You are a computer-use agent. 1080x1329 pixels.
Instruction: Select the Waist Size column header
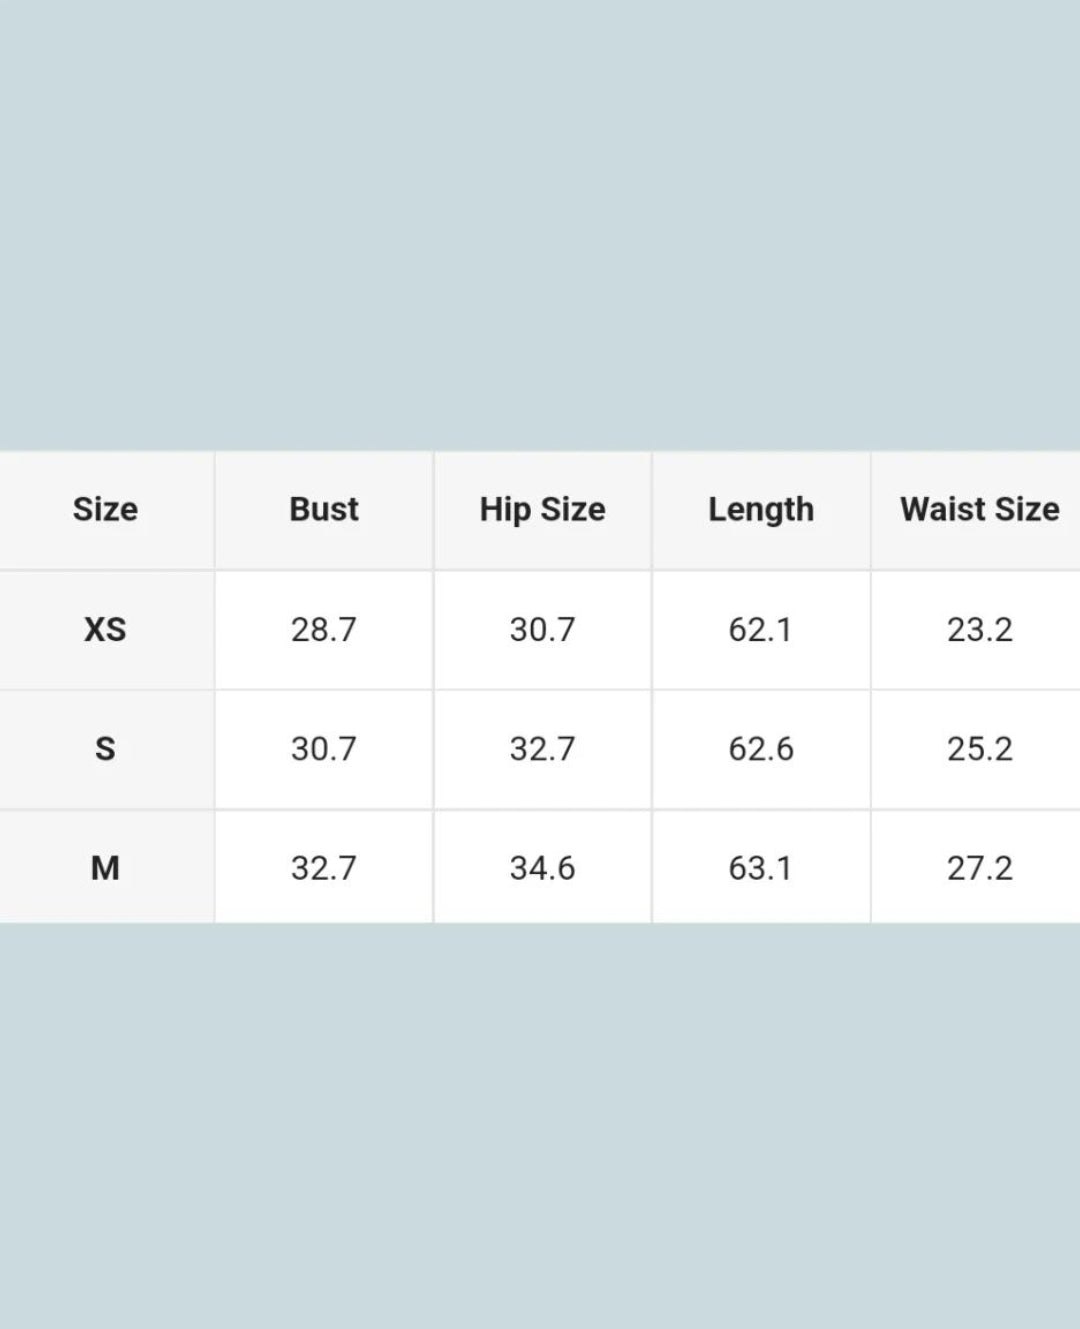tap(979, 509)
